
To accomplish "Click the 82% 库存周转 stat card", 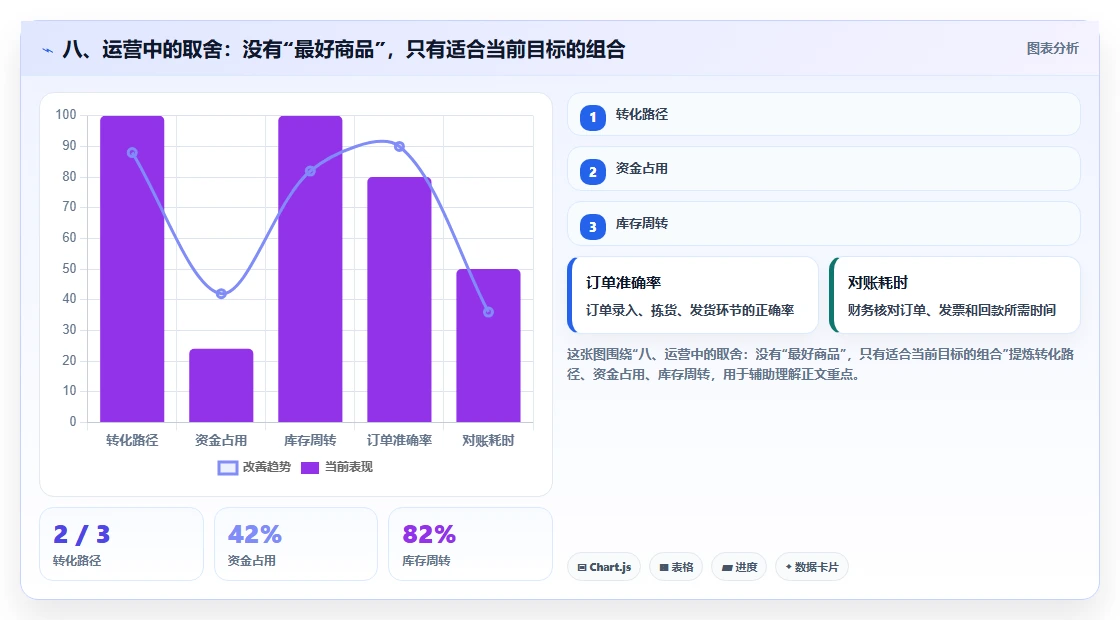I will 471,544.
